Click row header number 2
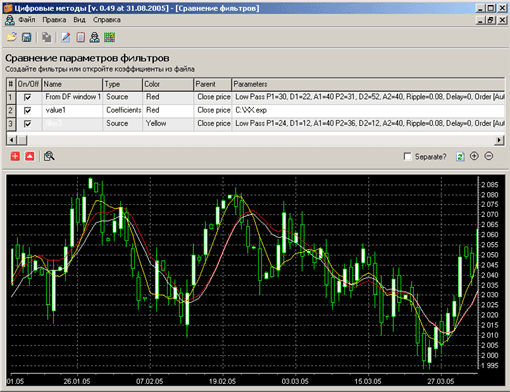 (11, 111)
